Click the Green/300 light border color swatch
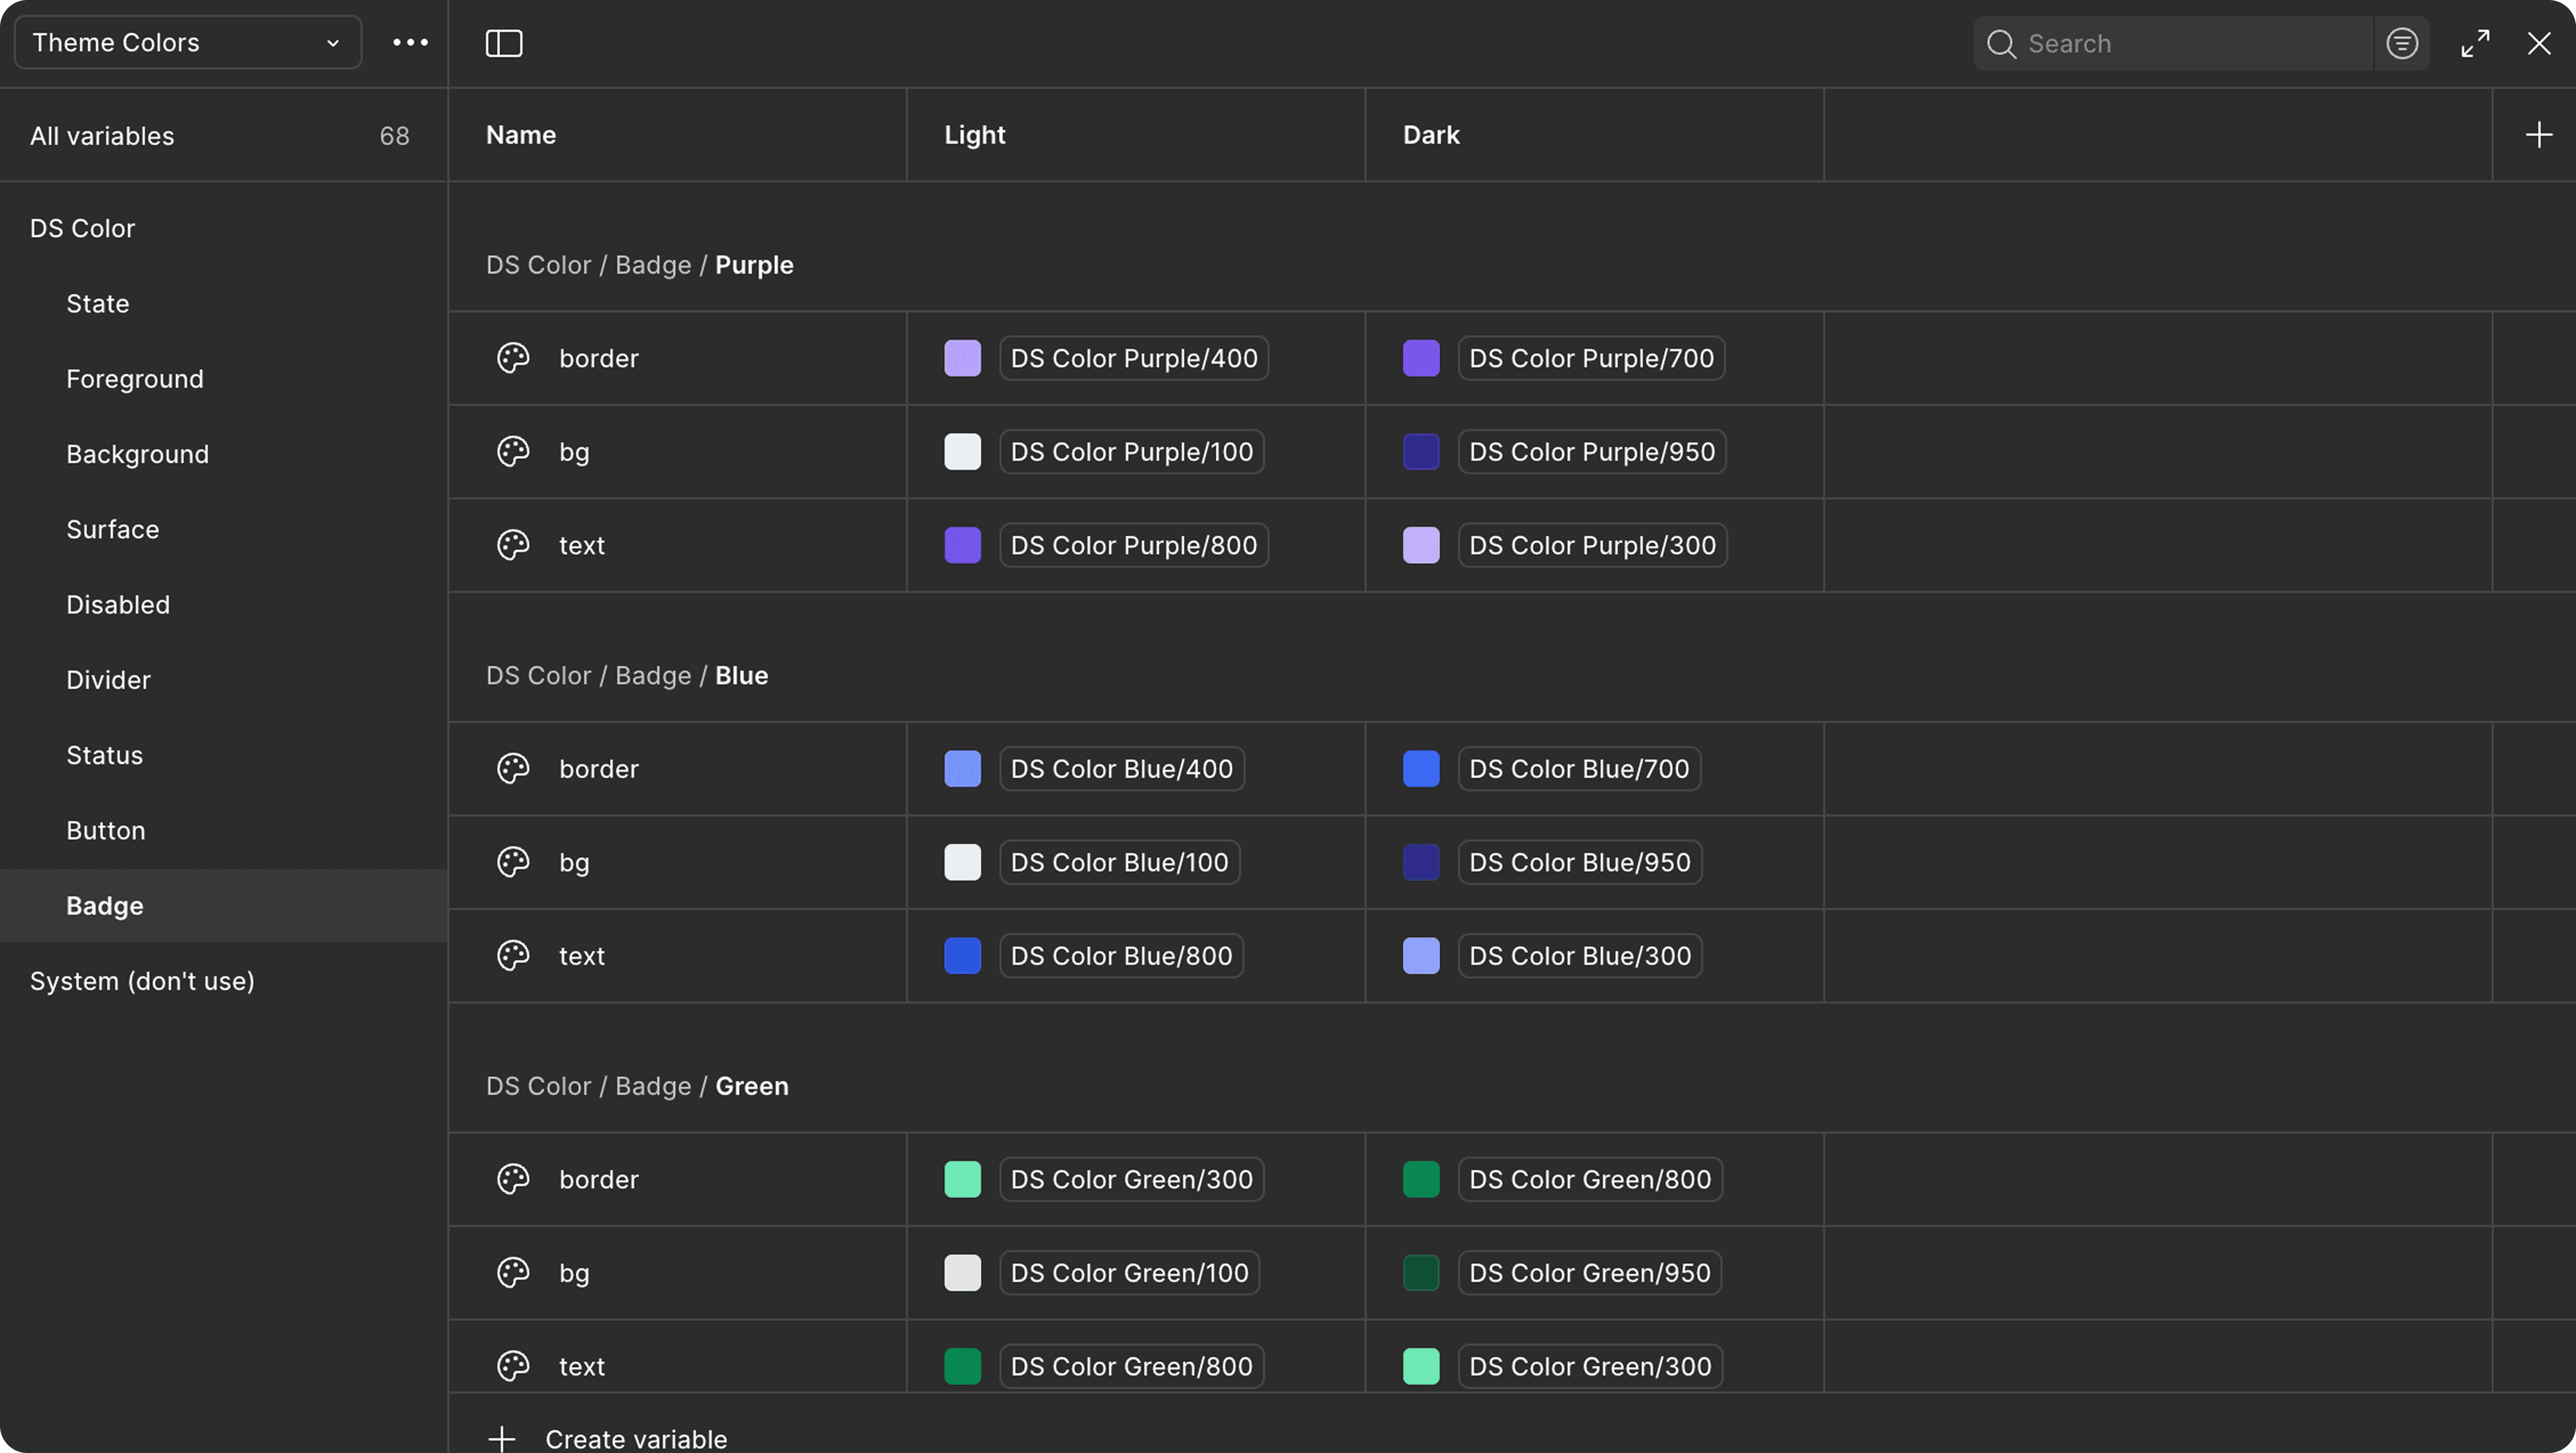2576x1453 pixels. click(962, 1180)
